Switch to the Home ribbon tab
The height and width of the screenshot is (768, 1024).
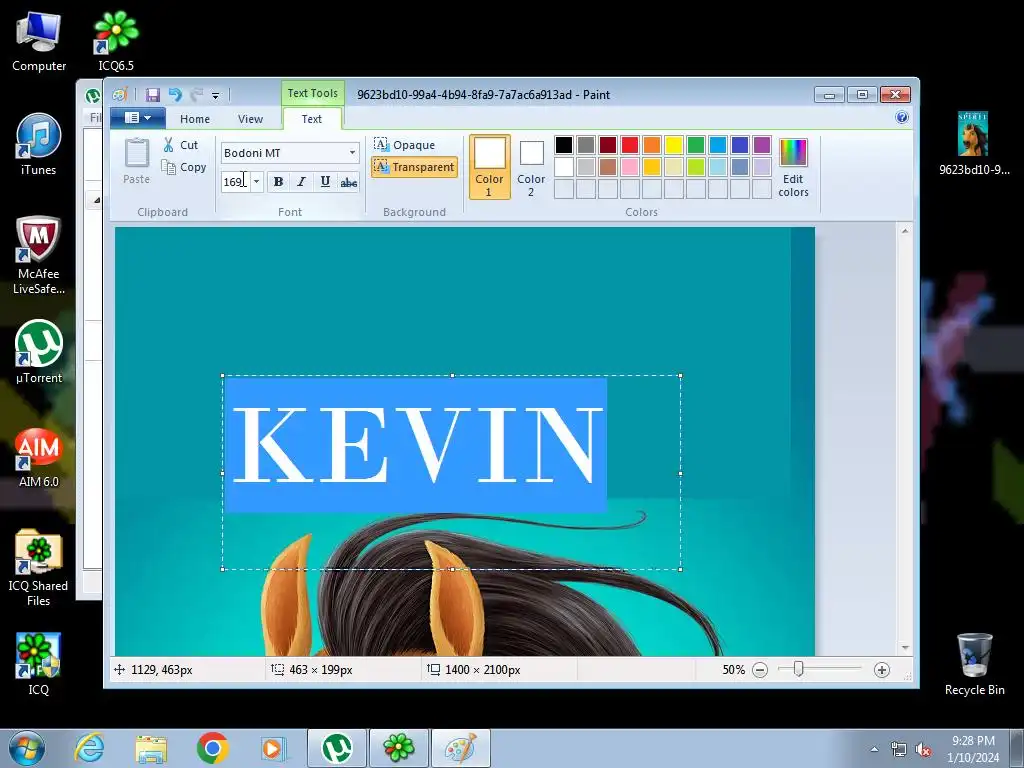pos(195,119)
